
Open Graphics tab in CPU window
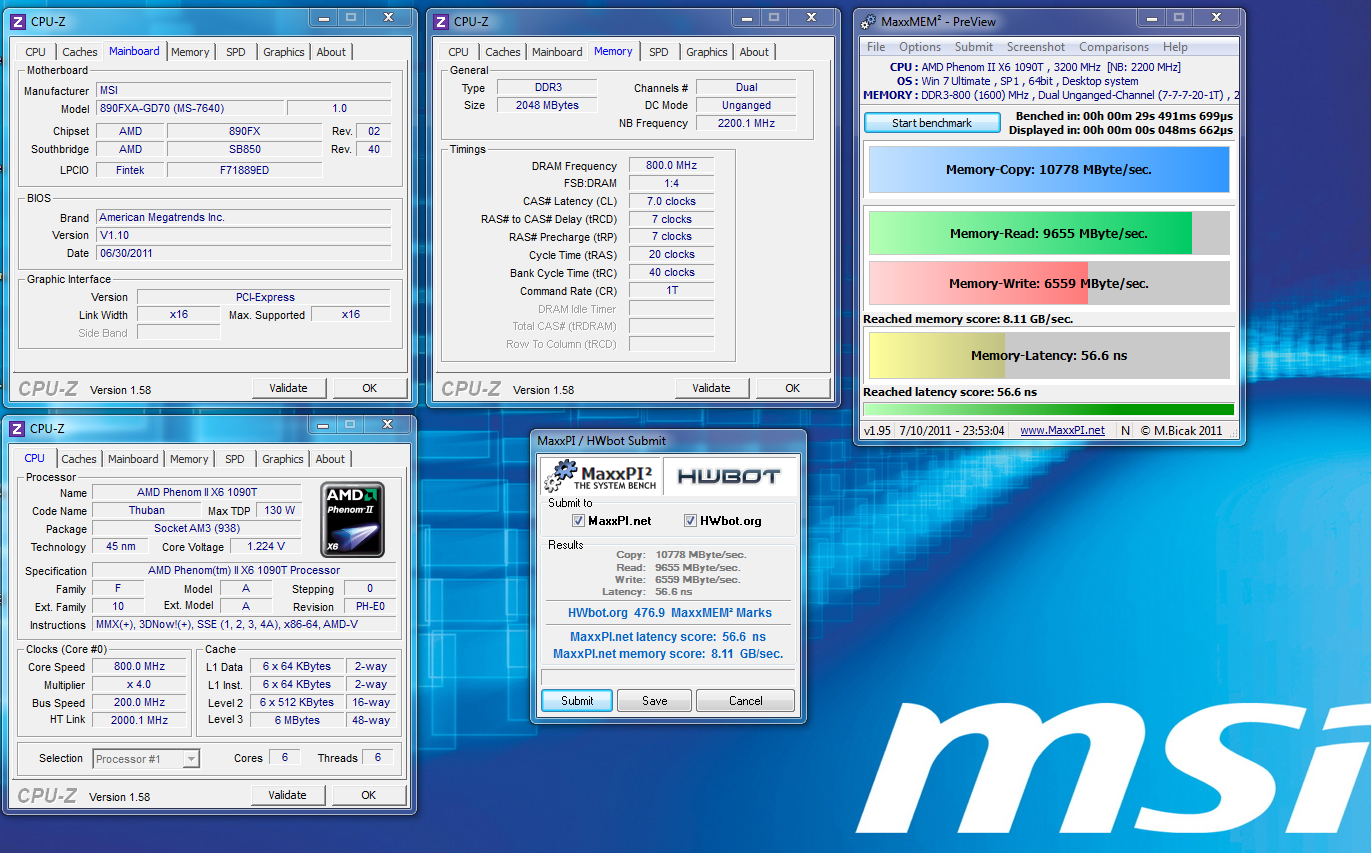point(283,459)
